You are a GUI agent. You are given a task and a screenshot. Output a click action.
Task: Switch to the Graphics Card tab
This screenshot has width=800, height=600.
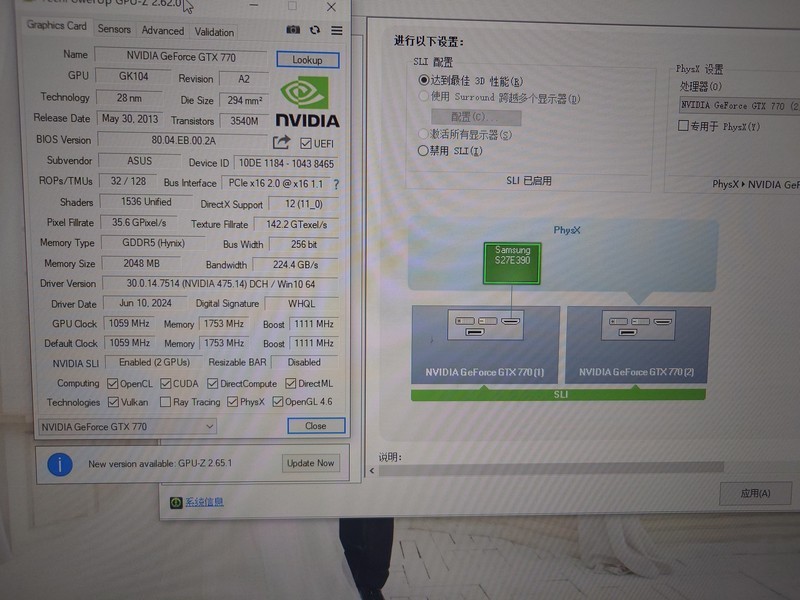pos(56,25)
